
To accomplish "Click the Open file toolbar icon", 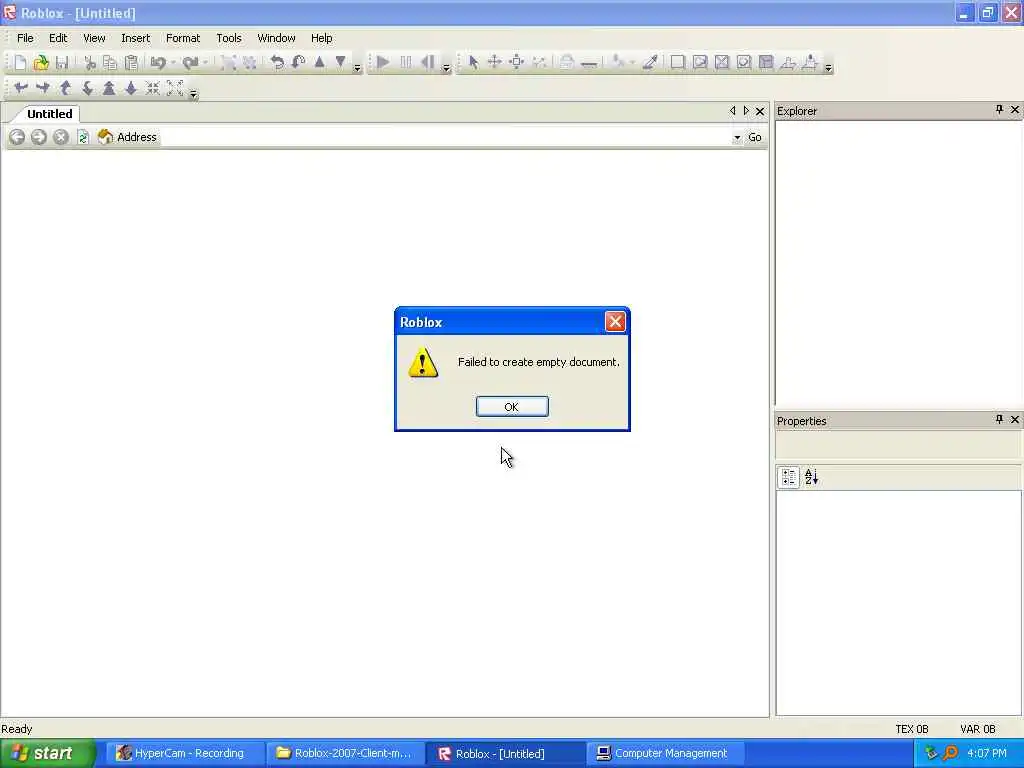I will [x=41, y=63].
